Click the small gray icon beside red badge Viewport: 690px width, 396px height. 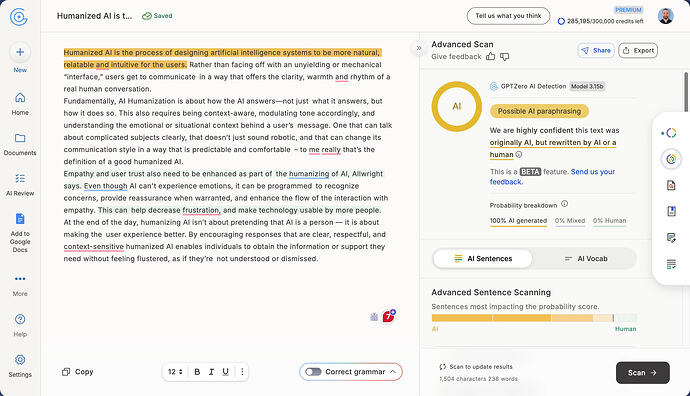pyautogui.click(x=374, y=317)
